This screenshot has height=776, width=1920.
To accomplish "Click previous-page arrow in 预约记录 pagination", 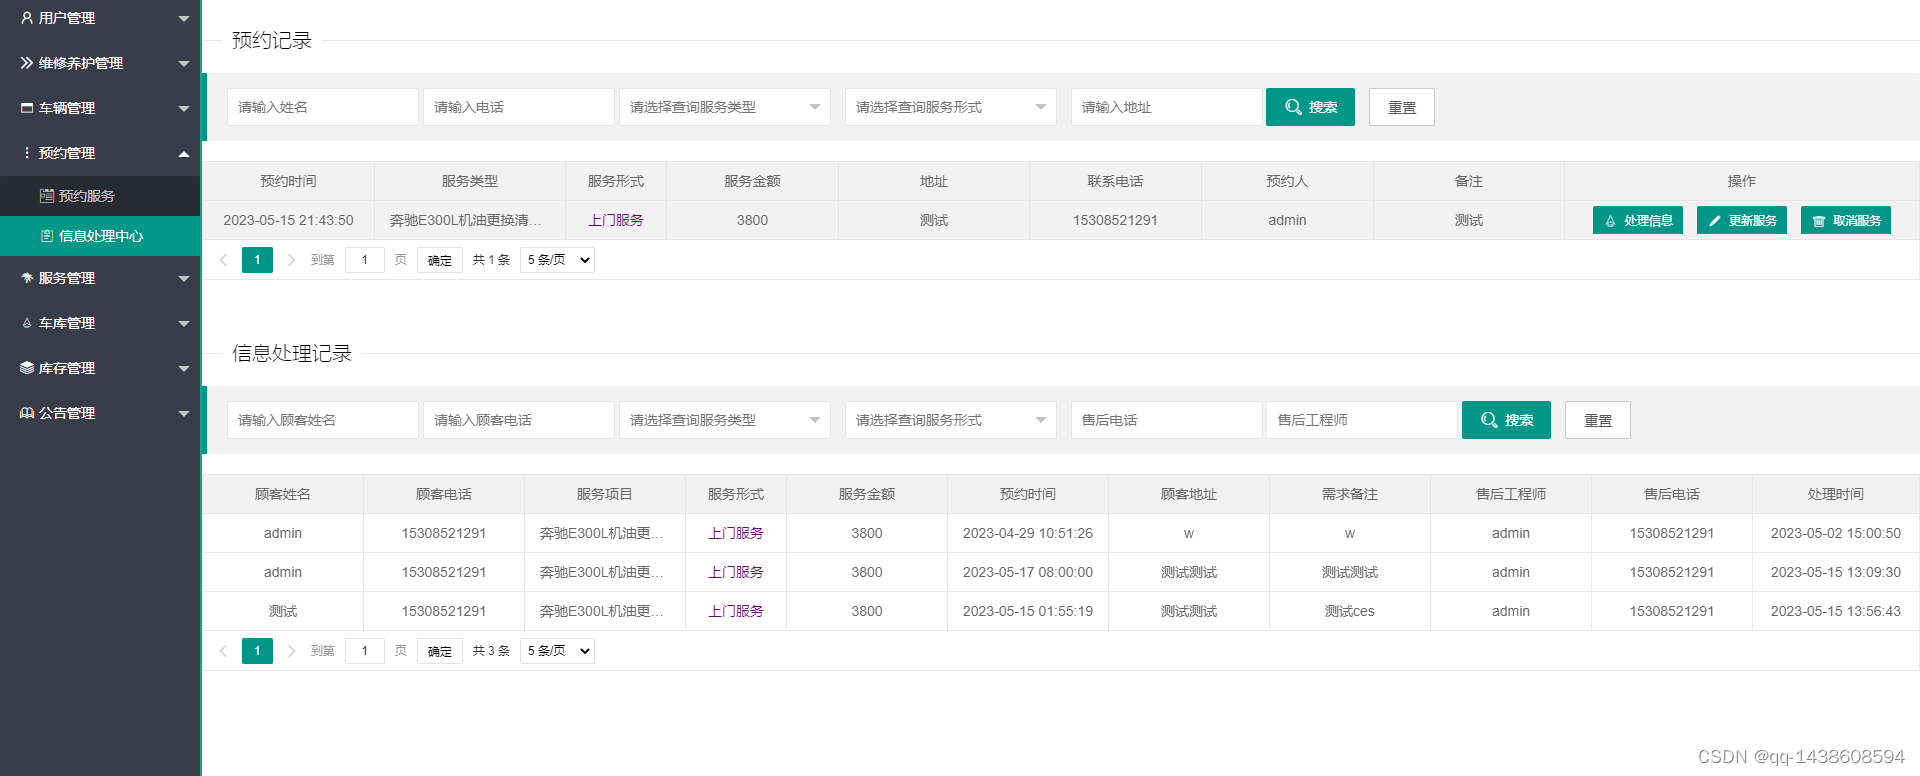I will click(223, 260).
